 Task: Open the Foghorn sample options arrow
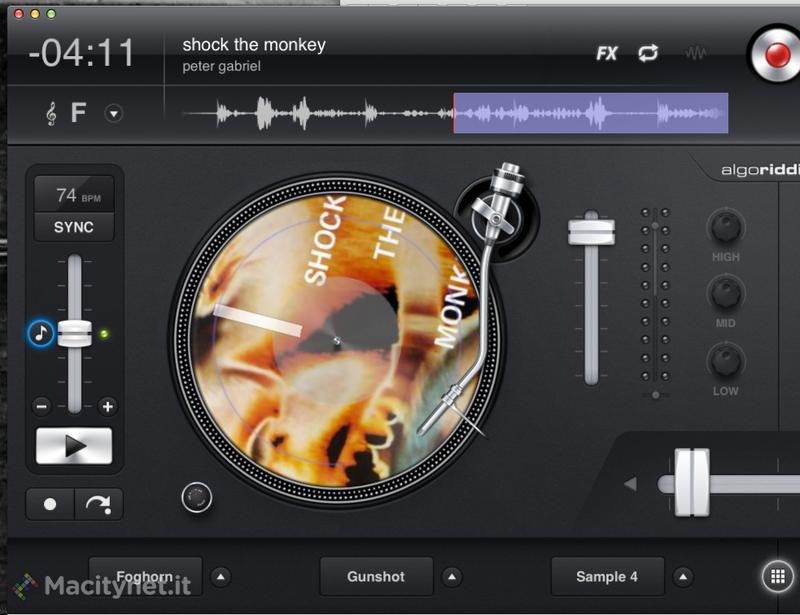pos(220,577)
